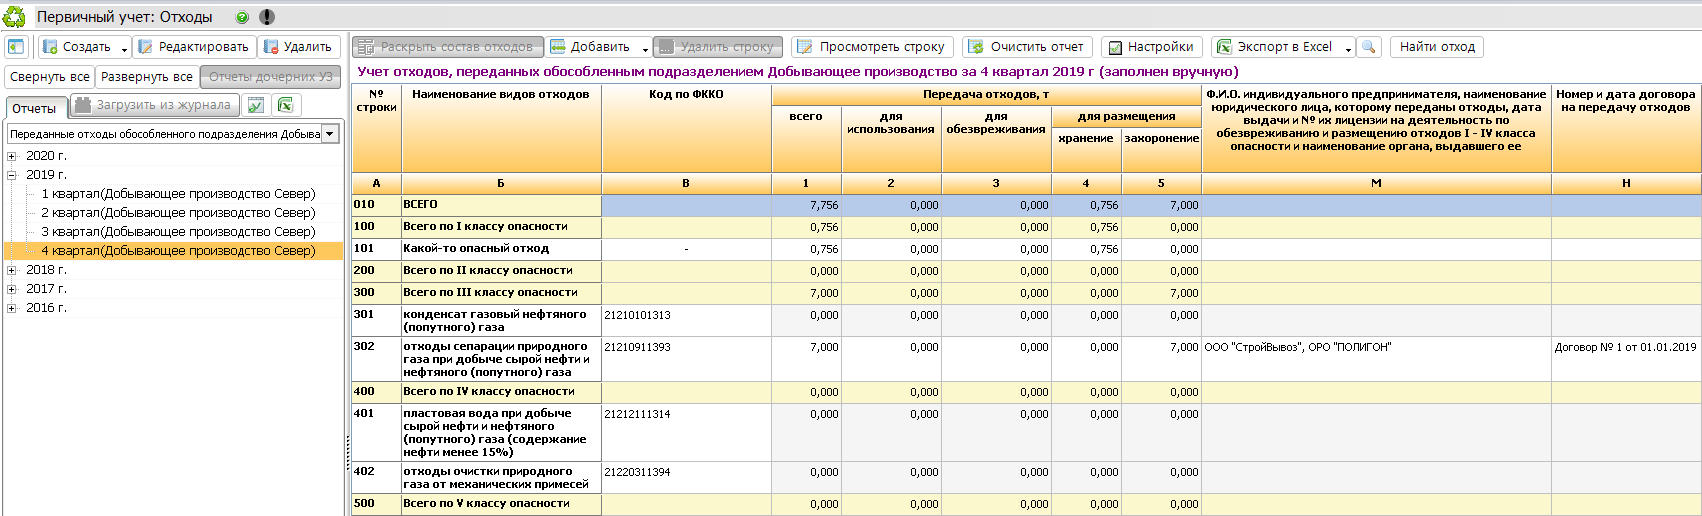The height and width of the screenshot is (516, 1702).
Task: Open Настройки (Settings)
Action: pos(1151,47)
